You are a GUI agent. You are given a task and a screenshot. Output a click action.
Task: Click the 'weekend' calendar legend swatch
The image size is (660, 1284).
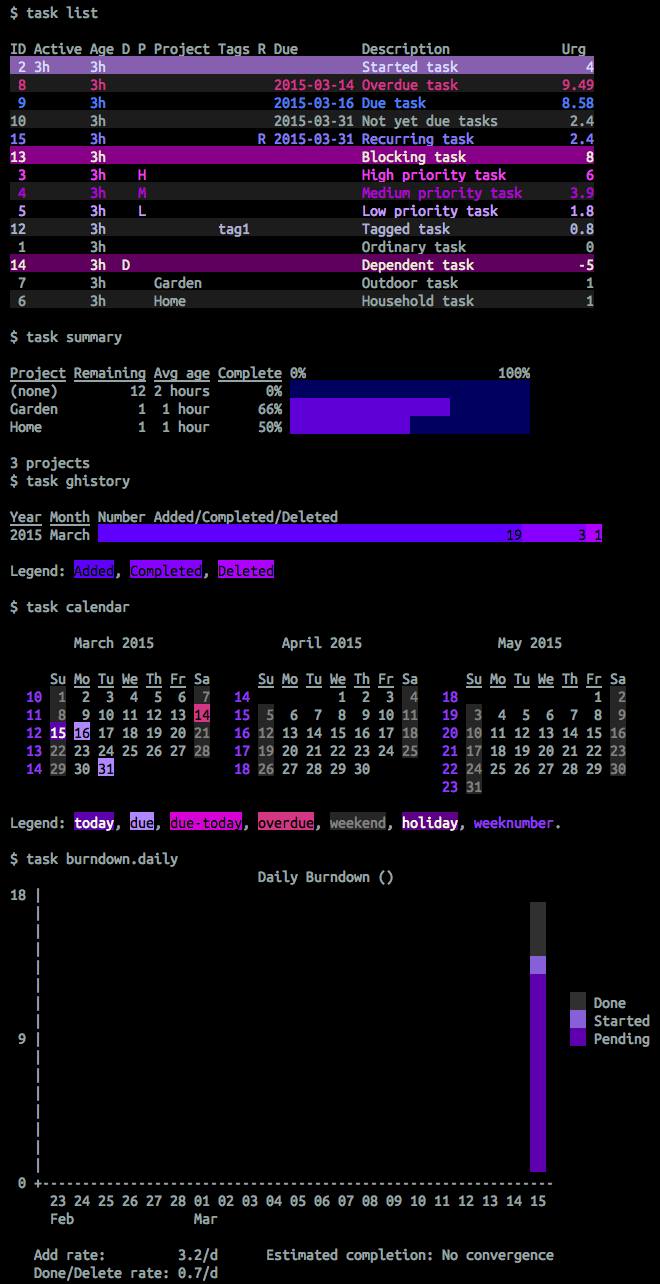(x=358, y=823)
